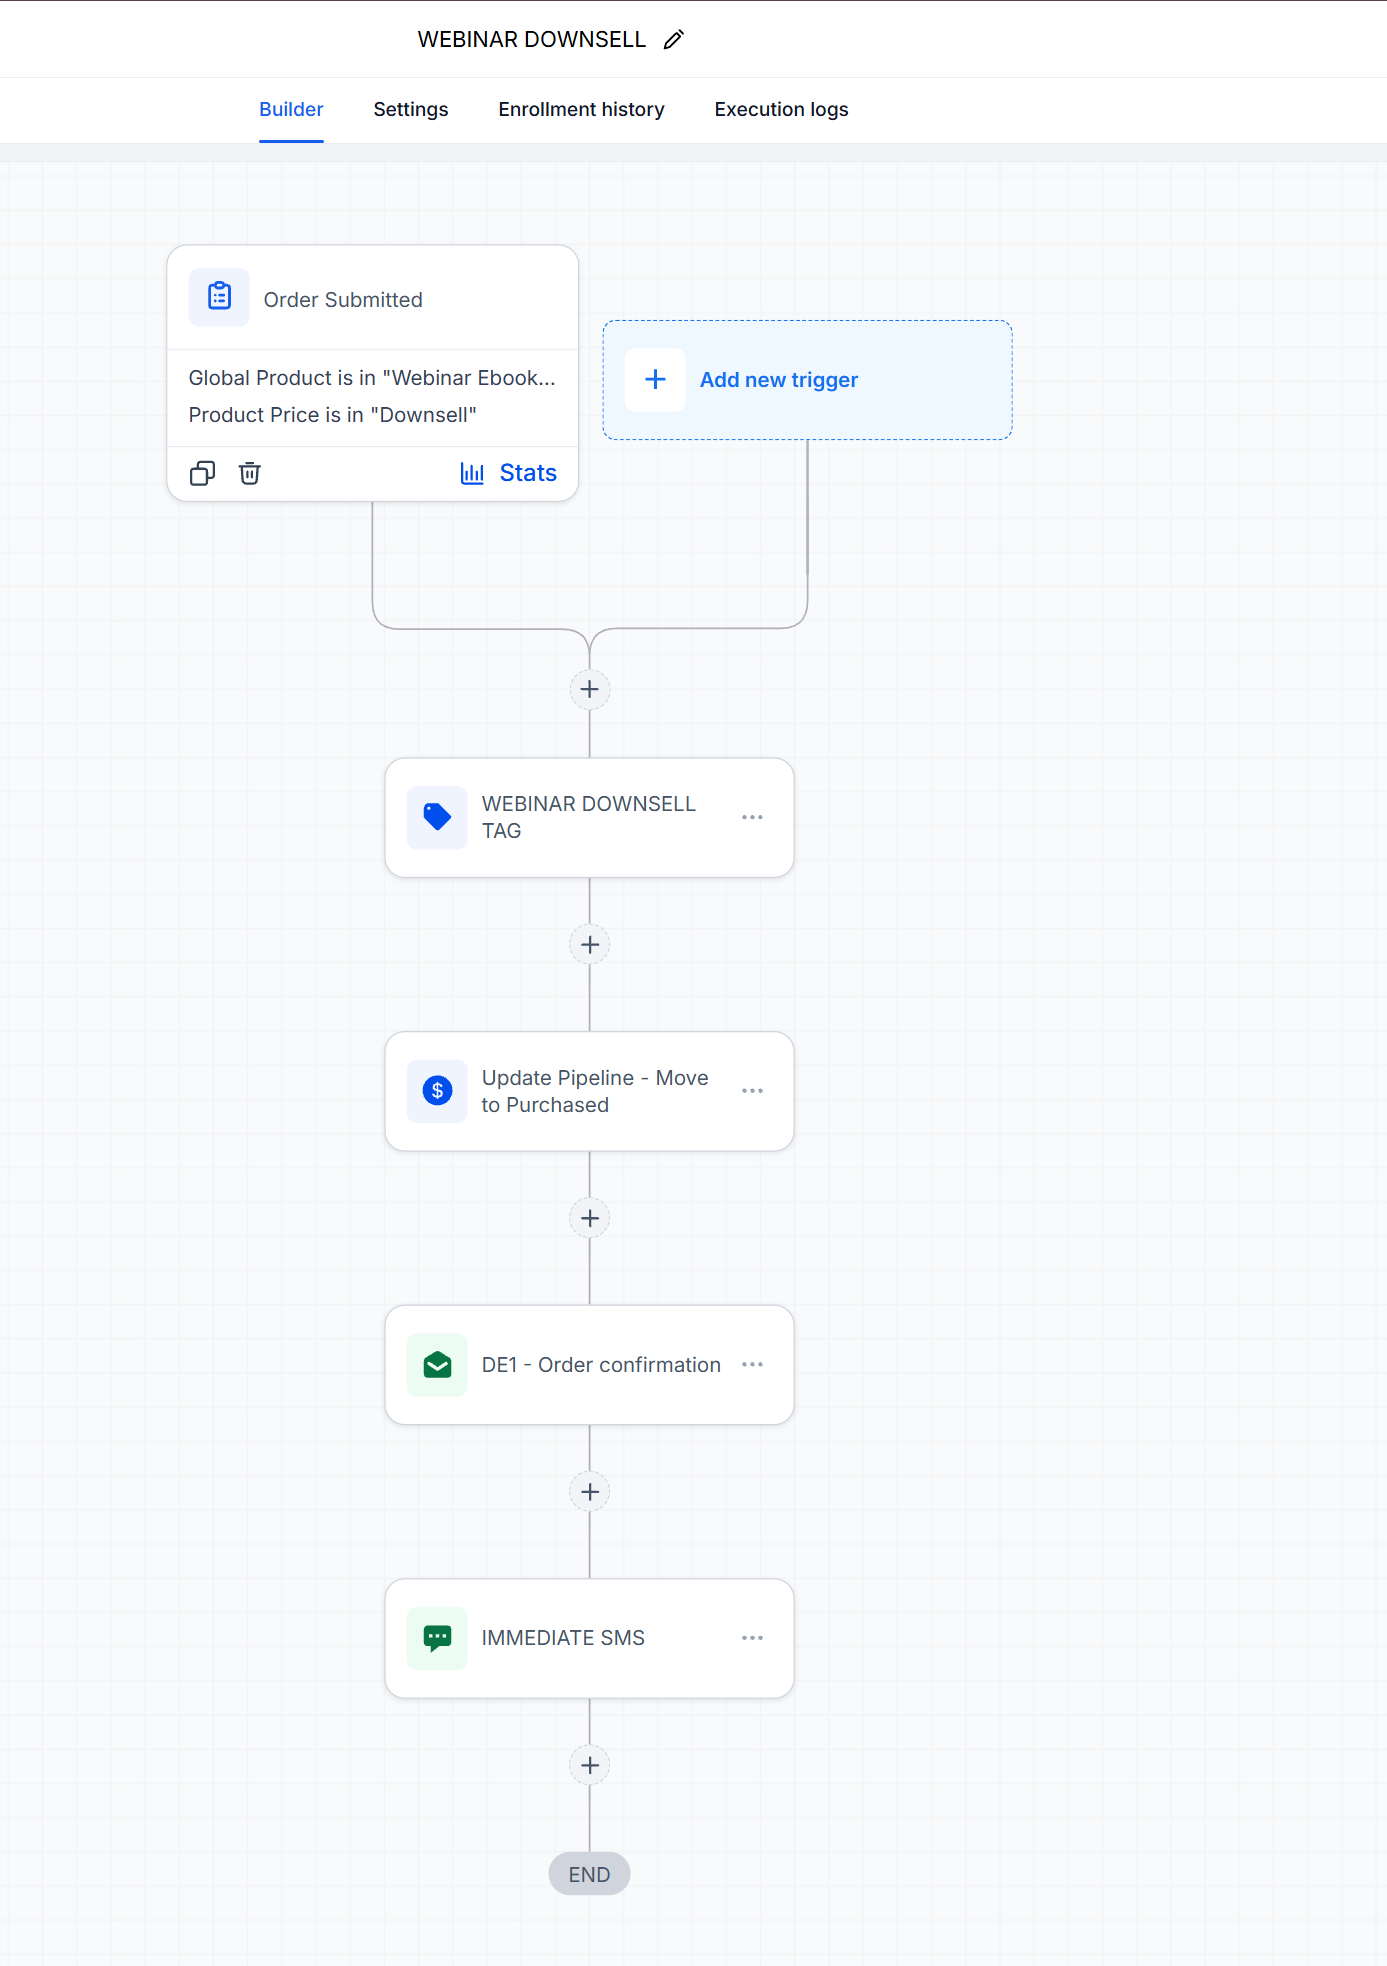Viewport: 1387px width, 1966px height.
Task: Add step below IMMEDIATE SMS action
Action: [x=590, y=1765]
